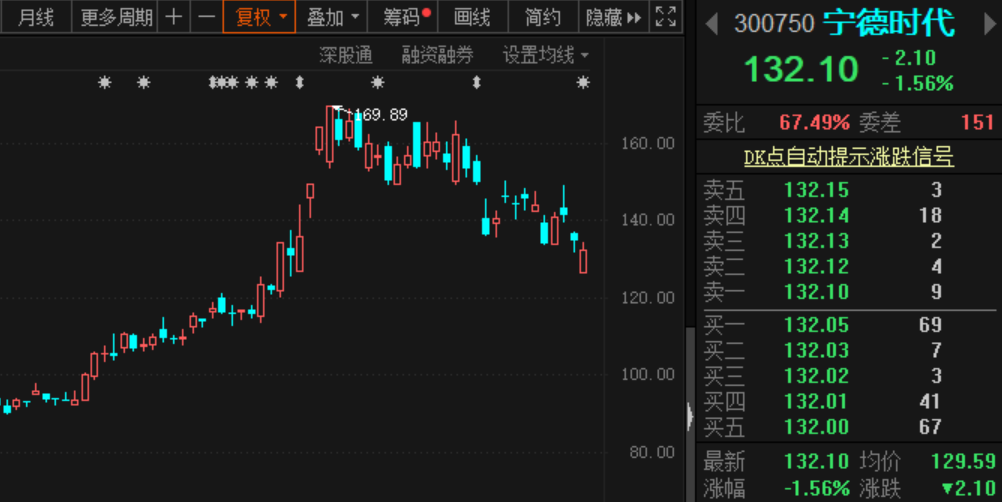Click the 融资融券 label
Image resolution: width=1002 pixels, height=502 pixels.
coord(438,55)
